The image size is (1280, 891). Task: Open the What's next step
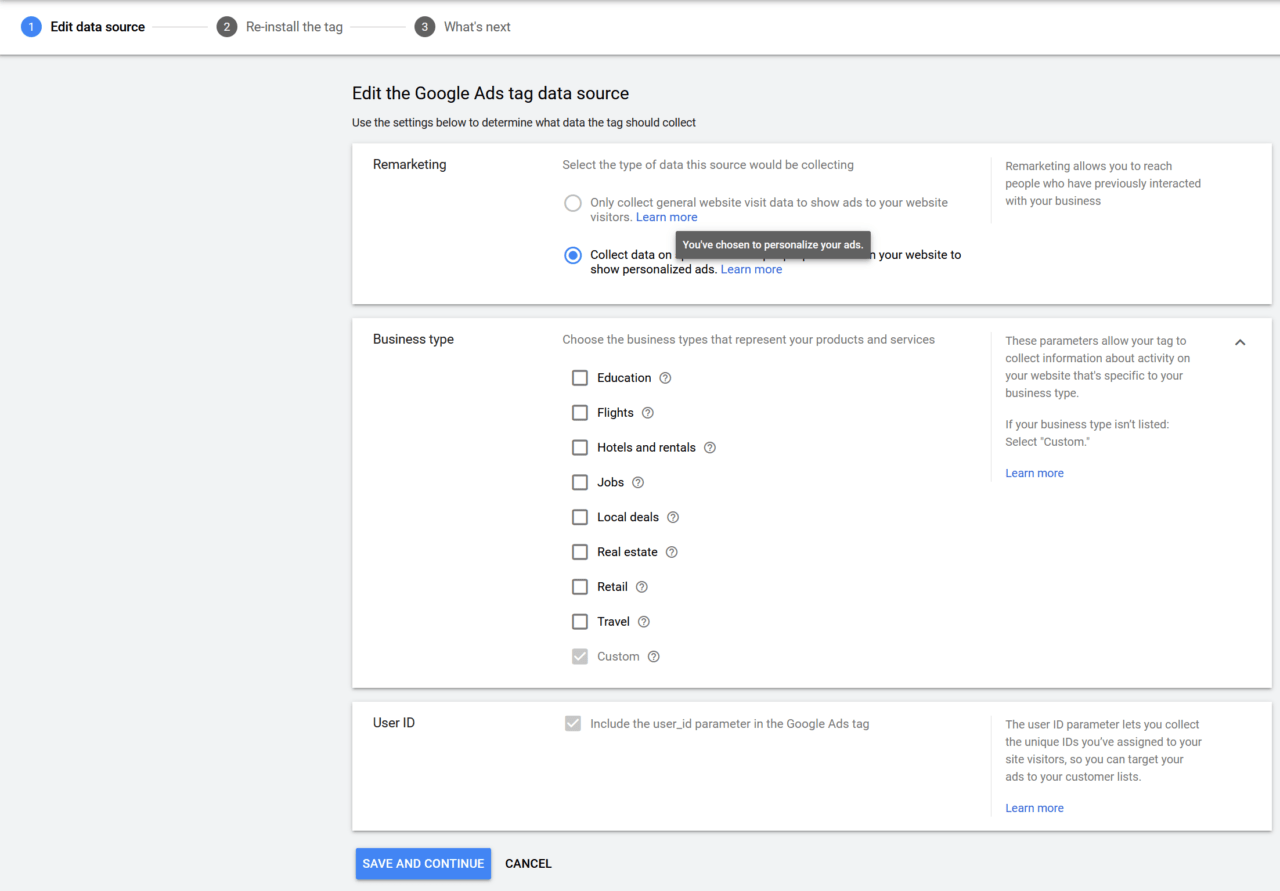tap(424, 26)
